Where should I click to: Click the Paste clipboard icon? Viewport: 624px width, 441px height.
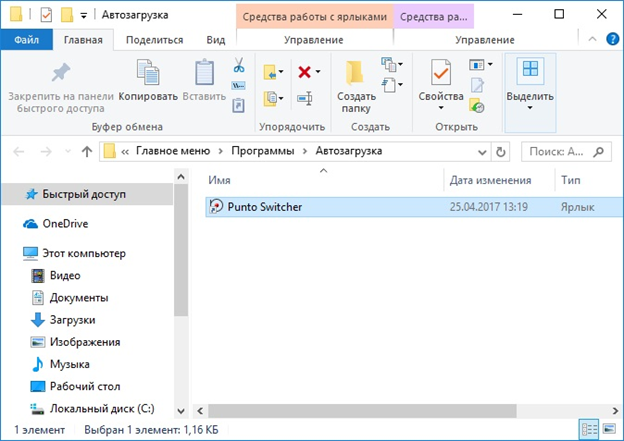click(x=204, y=72)
